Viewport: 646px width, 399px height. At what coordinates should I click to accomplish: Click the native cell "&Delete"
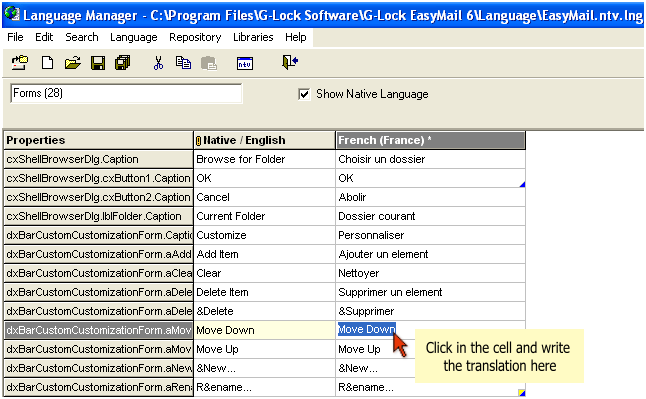264,311
